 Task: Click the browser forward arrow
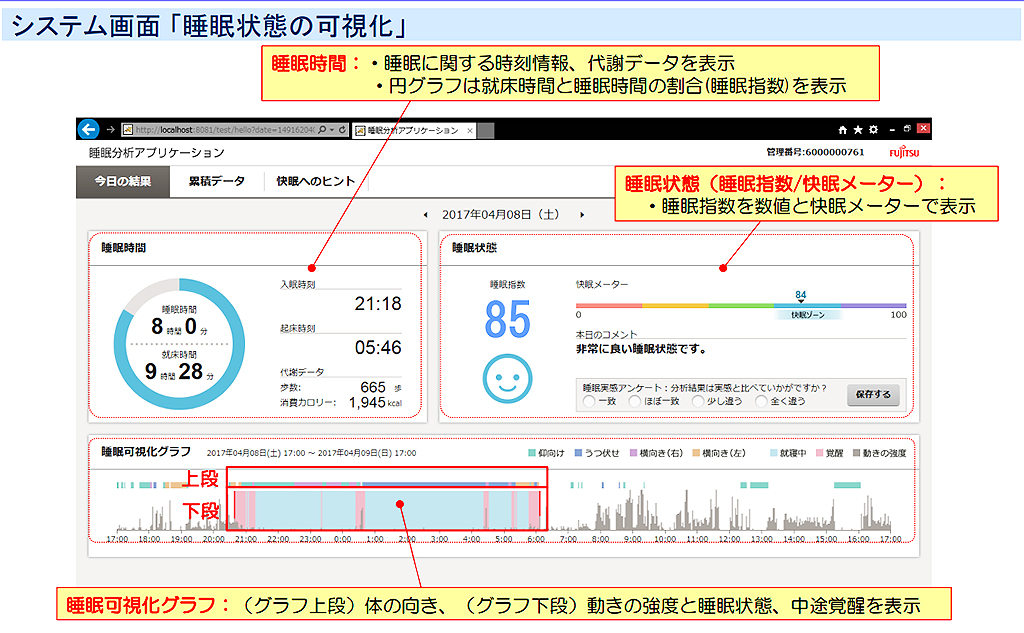(x=110, y=129)
